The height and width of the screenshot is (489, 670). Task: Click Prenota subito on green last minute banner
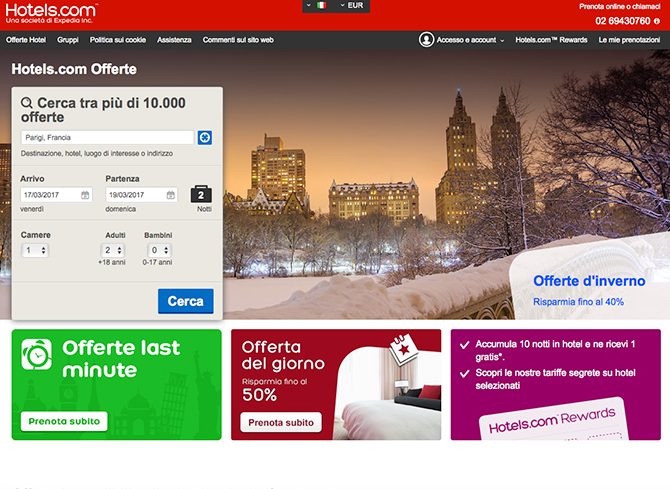pos(64,421)
